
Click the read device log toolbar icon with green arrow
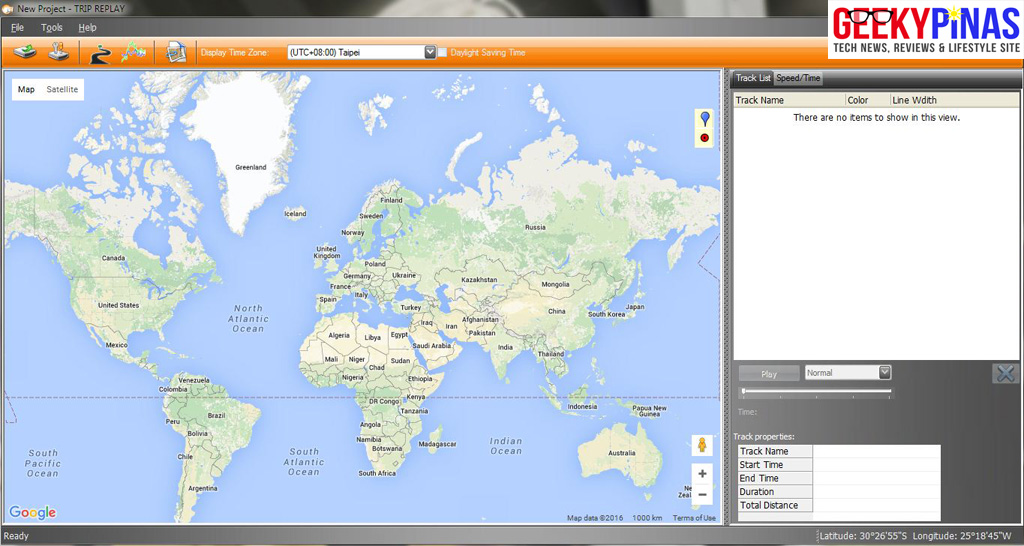(x=25, y=52)
